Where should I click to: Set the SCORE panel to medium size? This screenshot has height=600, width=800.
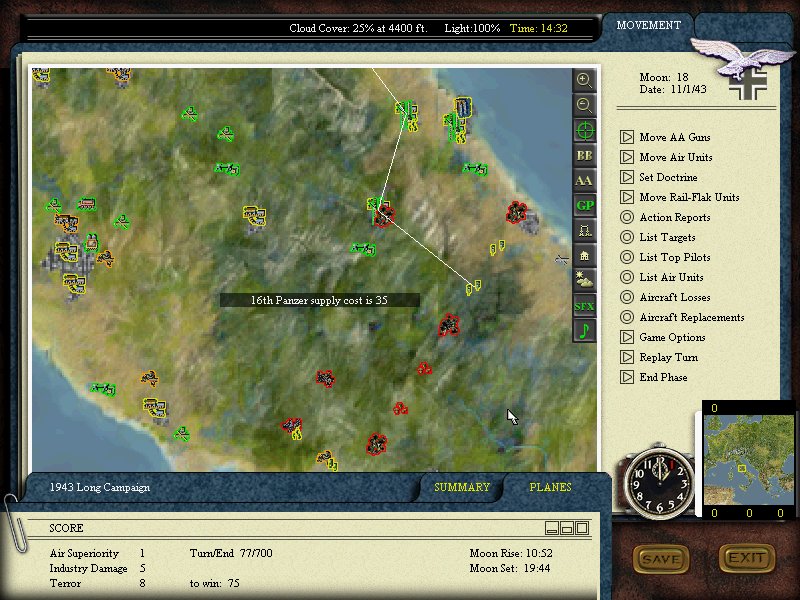pyautogui.click(x=567, y=528)
